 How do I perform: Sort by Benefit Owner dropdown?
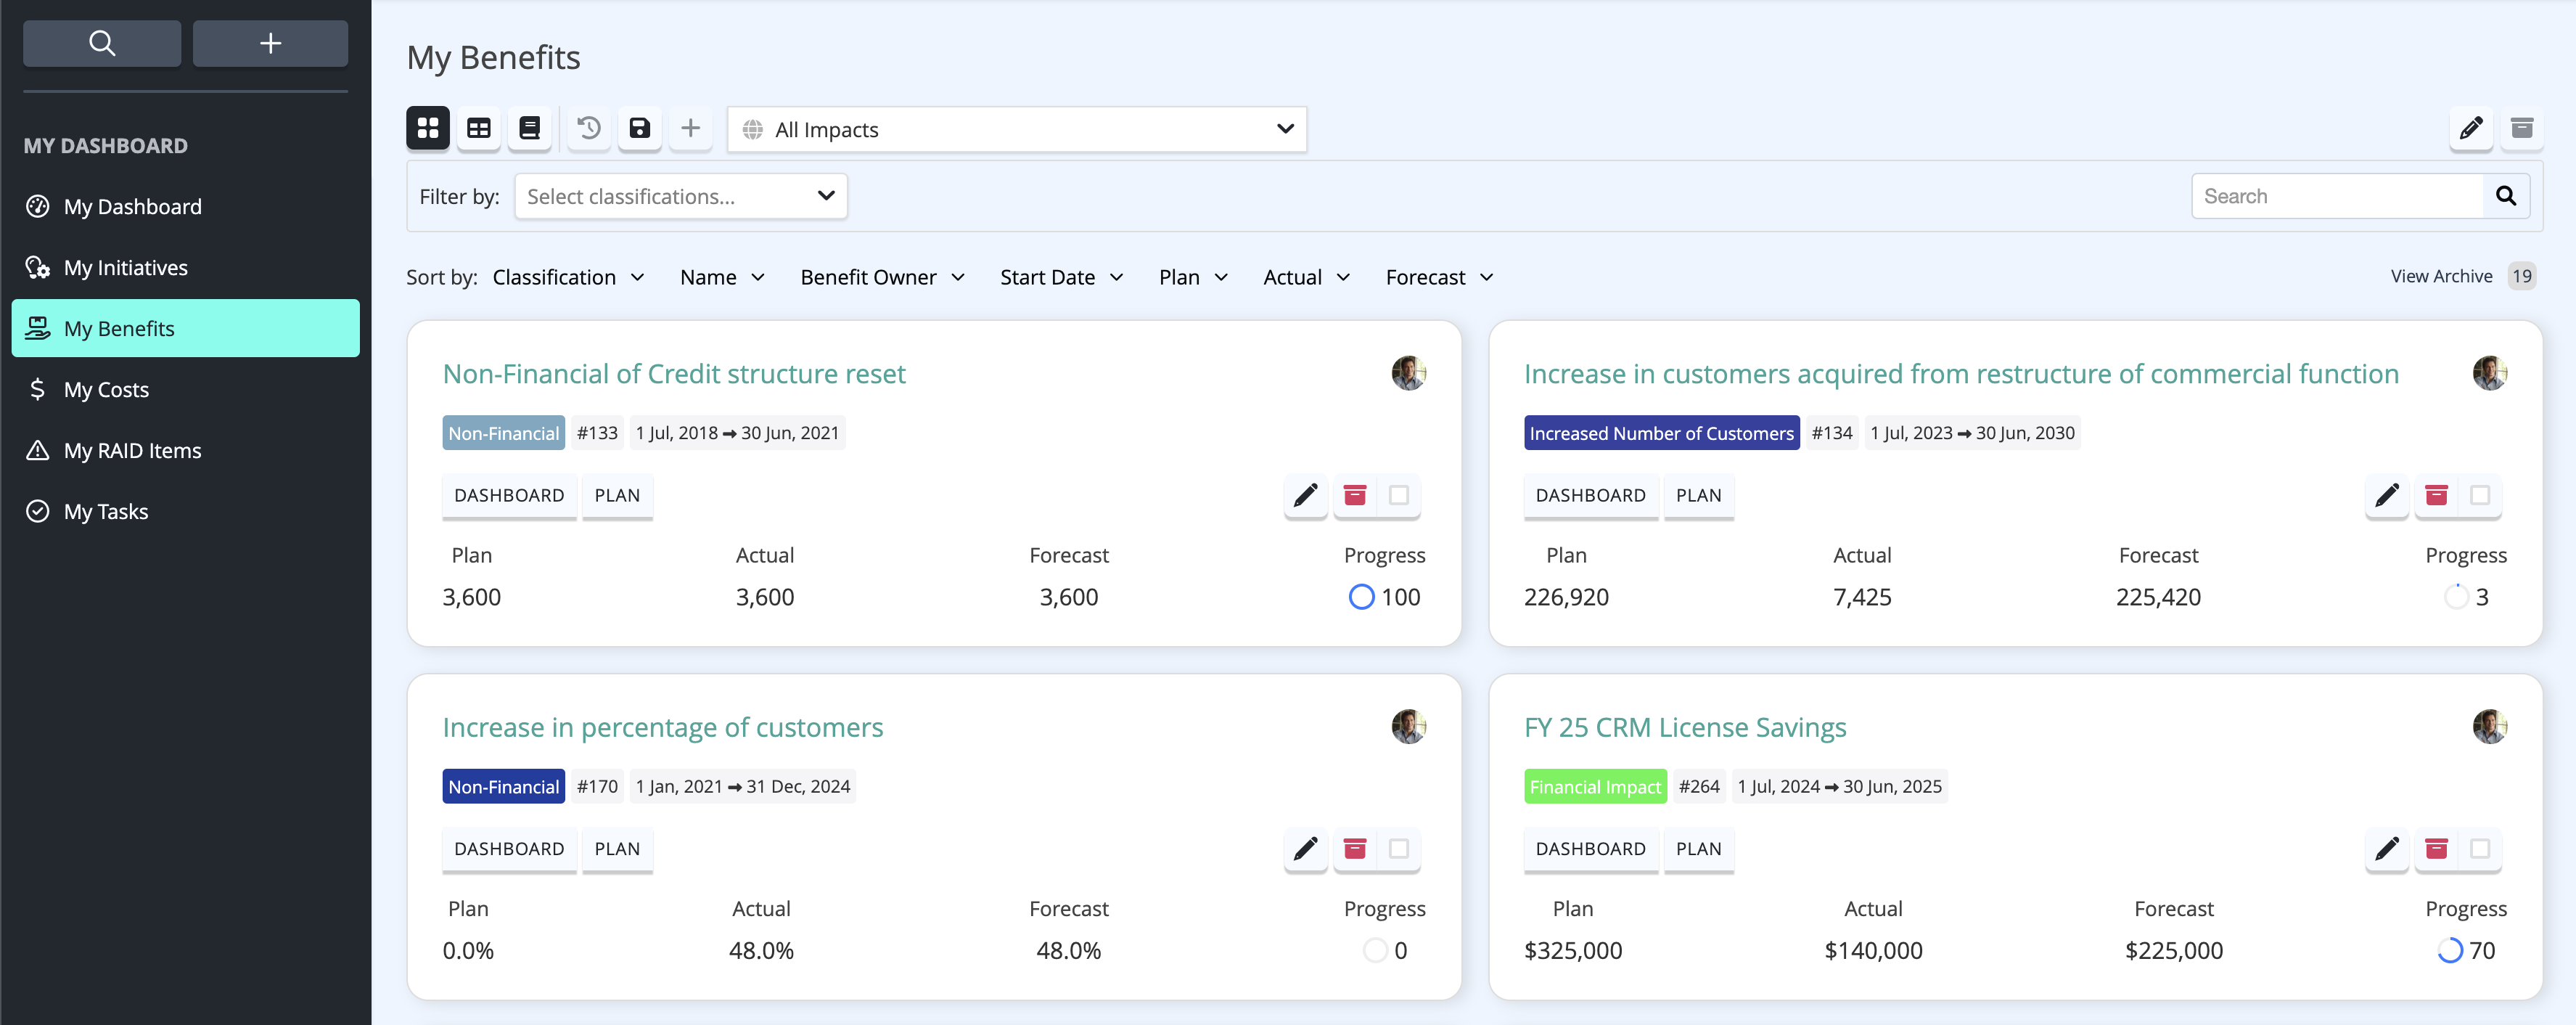(x=882, y=277)
